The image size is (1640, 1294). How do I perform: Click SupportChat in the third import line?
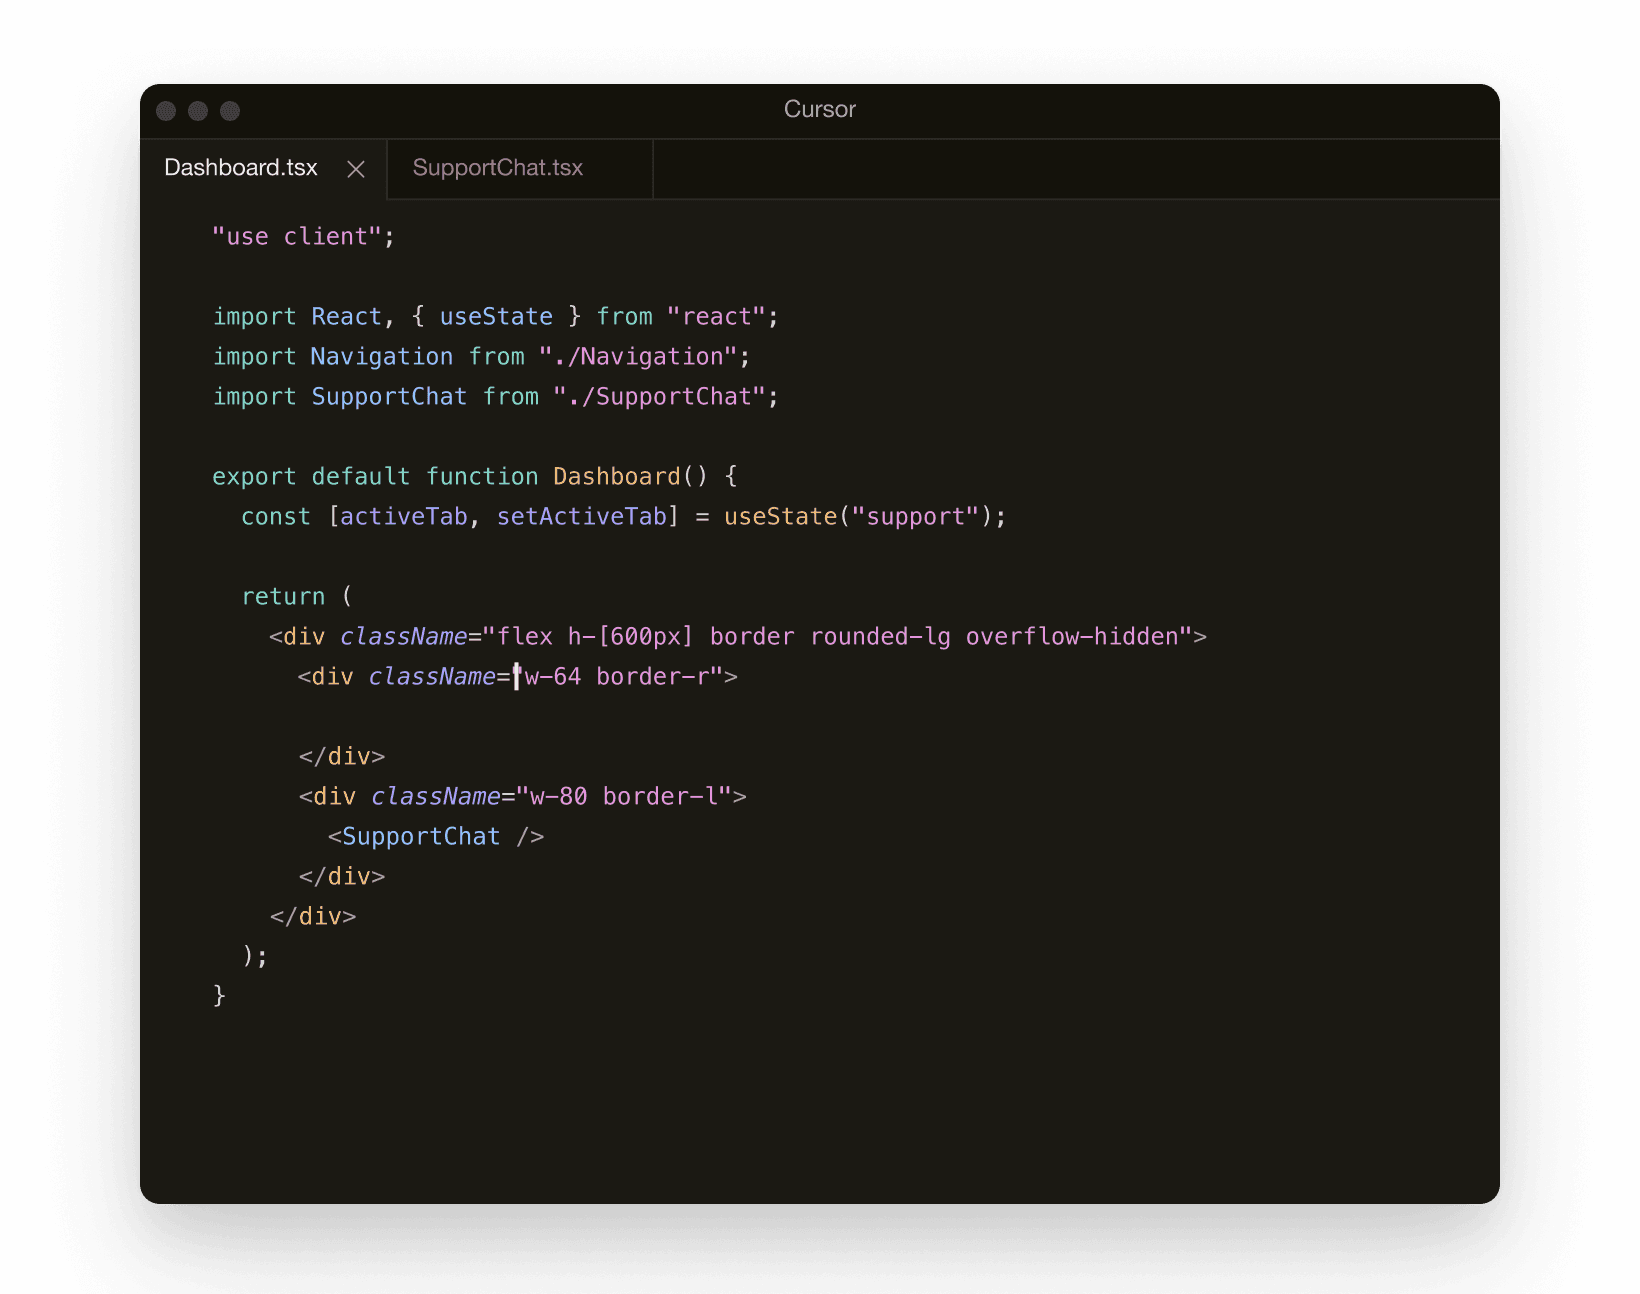pyautogui.click(x=389, y=397)
